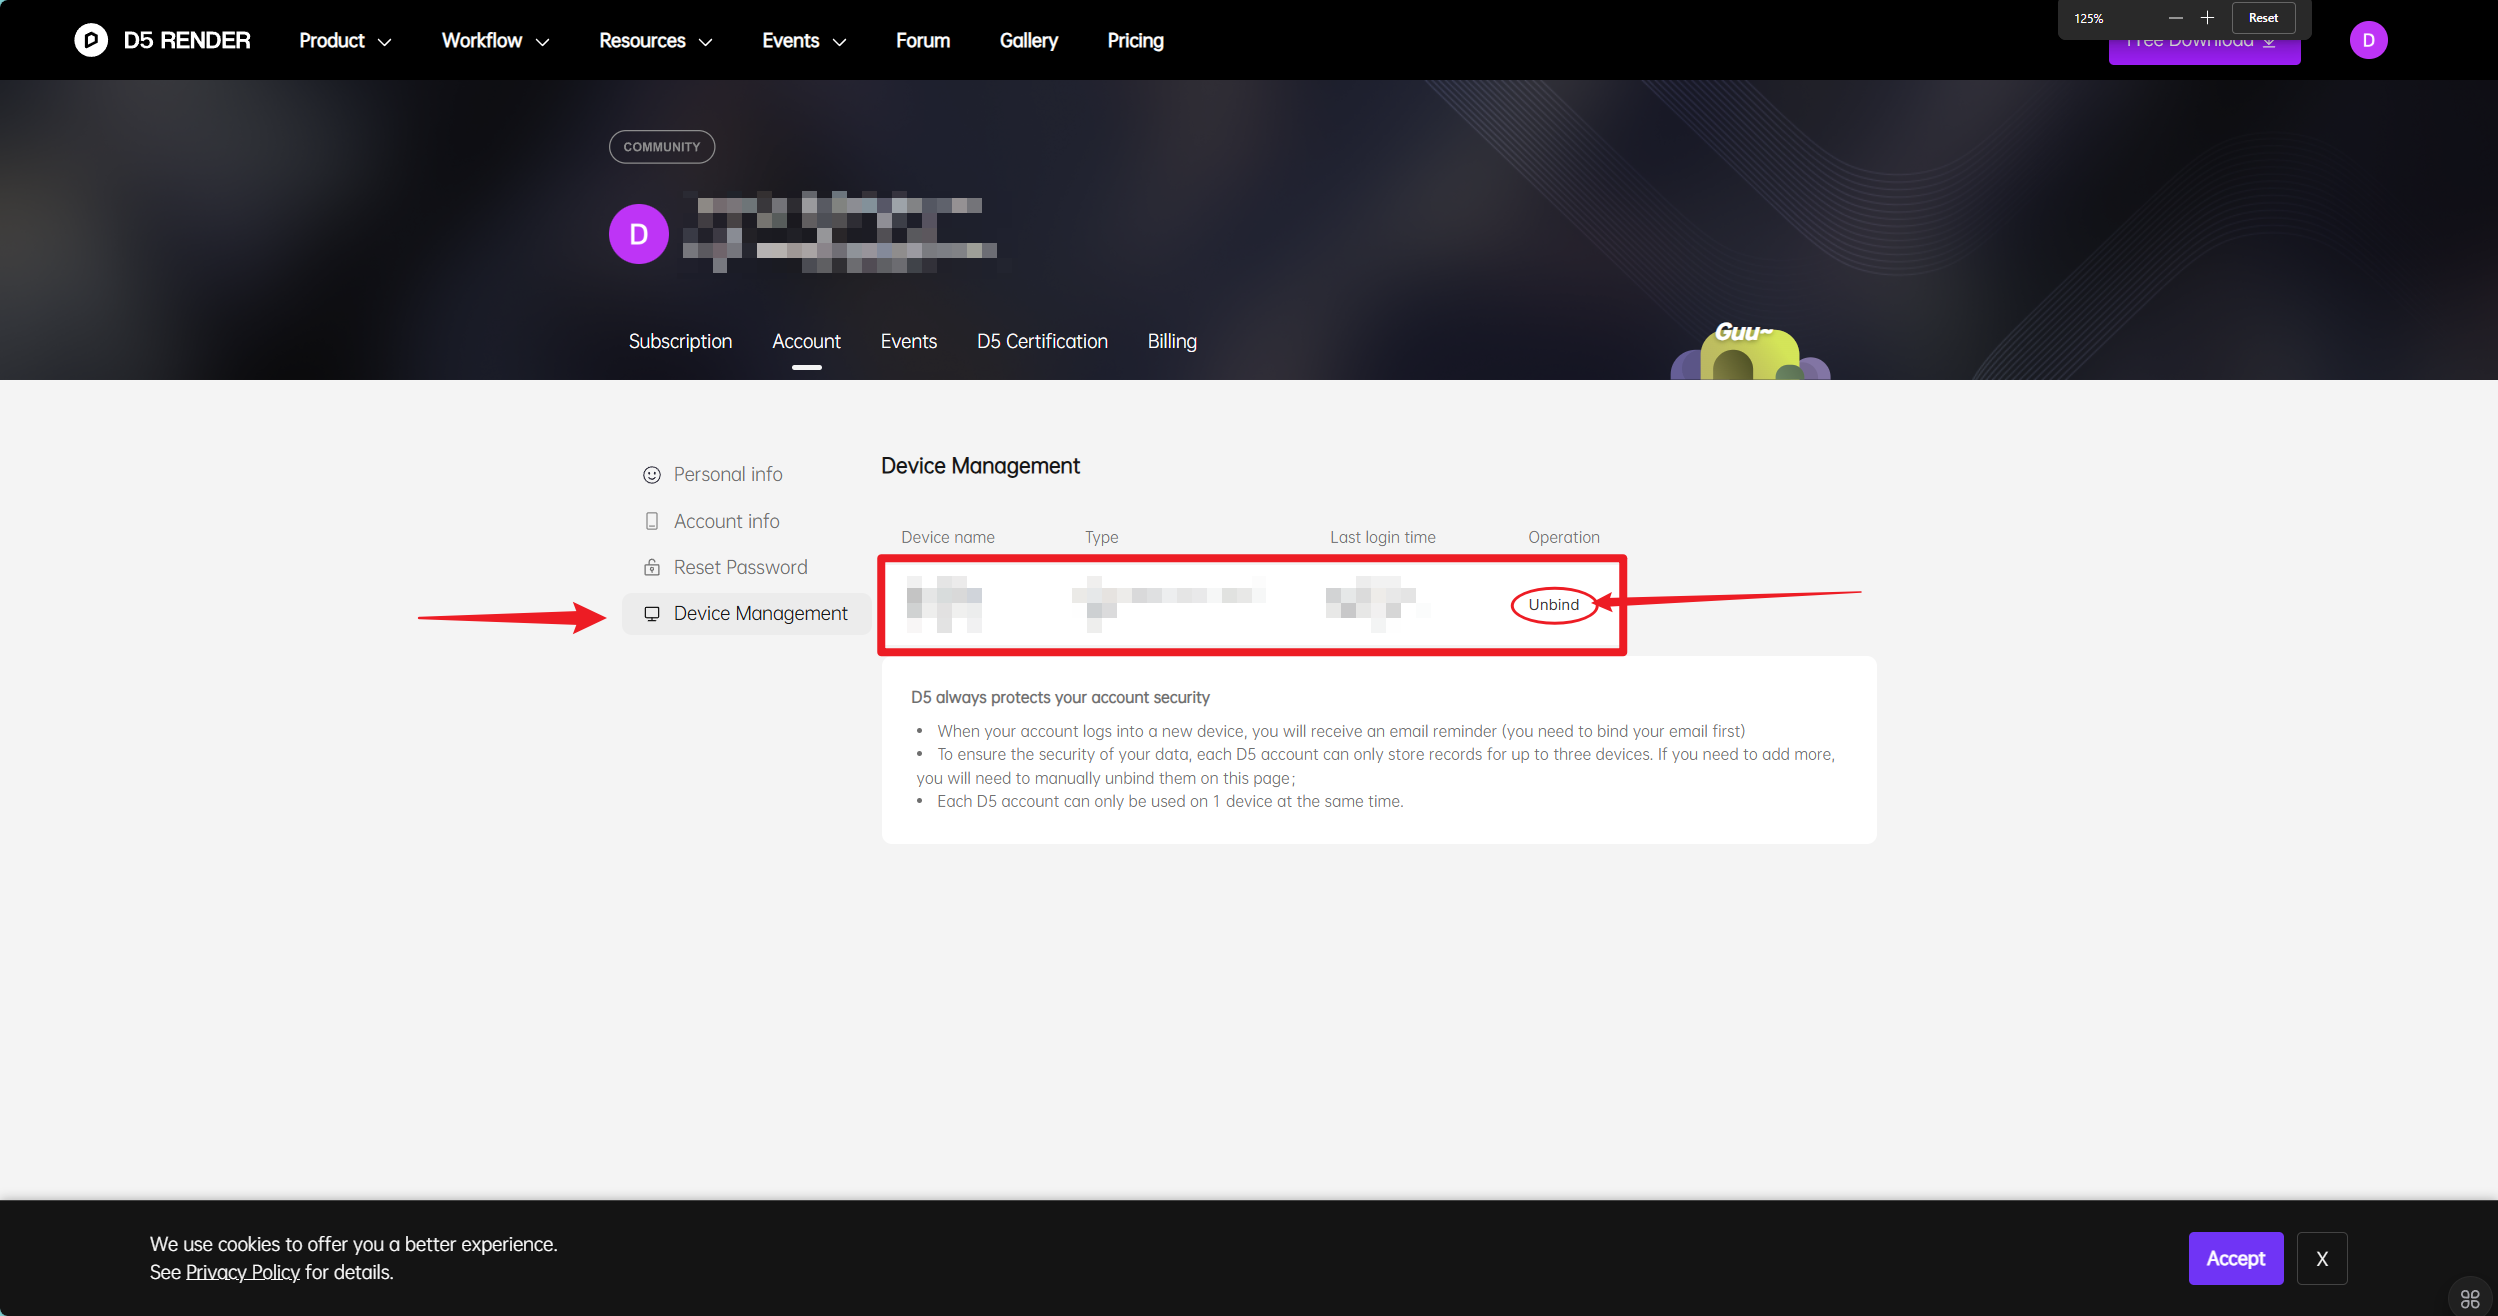The height and width of the screenshot is (1316, 2498).
Task: Click the Free Download button
Action: pos(2204,48)
